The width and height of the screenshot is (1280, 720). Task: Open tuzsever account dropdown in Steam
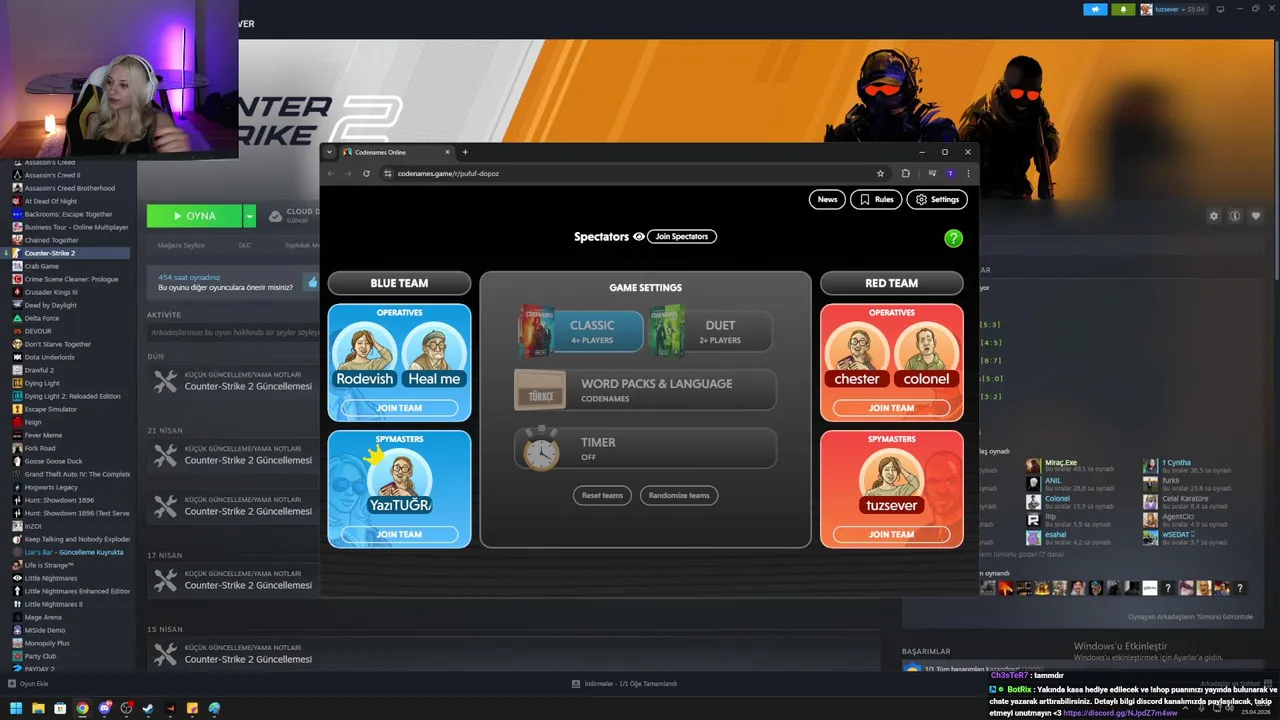coord(1173,9)
